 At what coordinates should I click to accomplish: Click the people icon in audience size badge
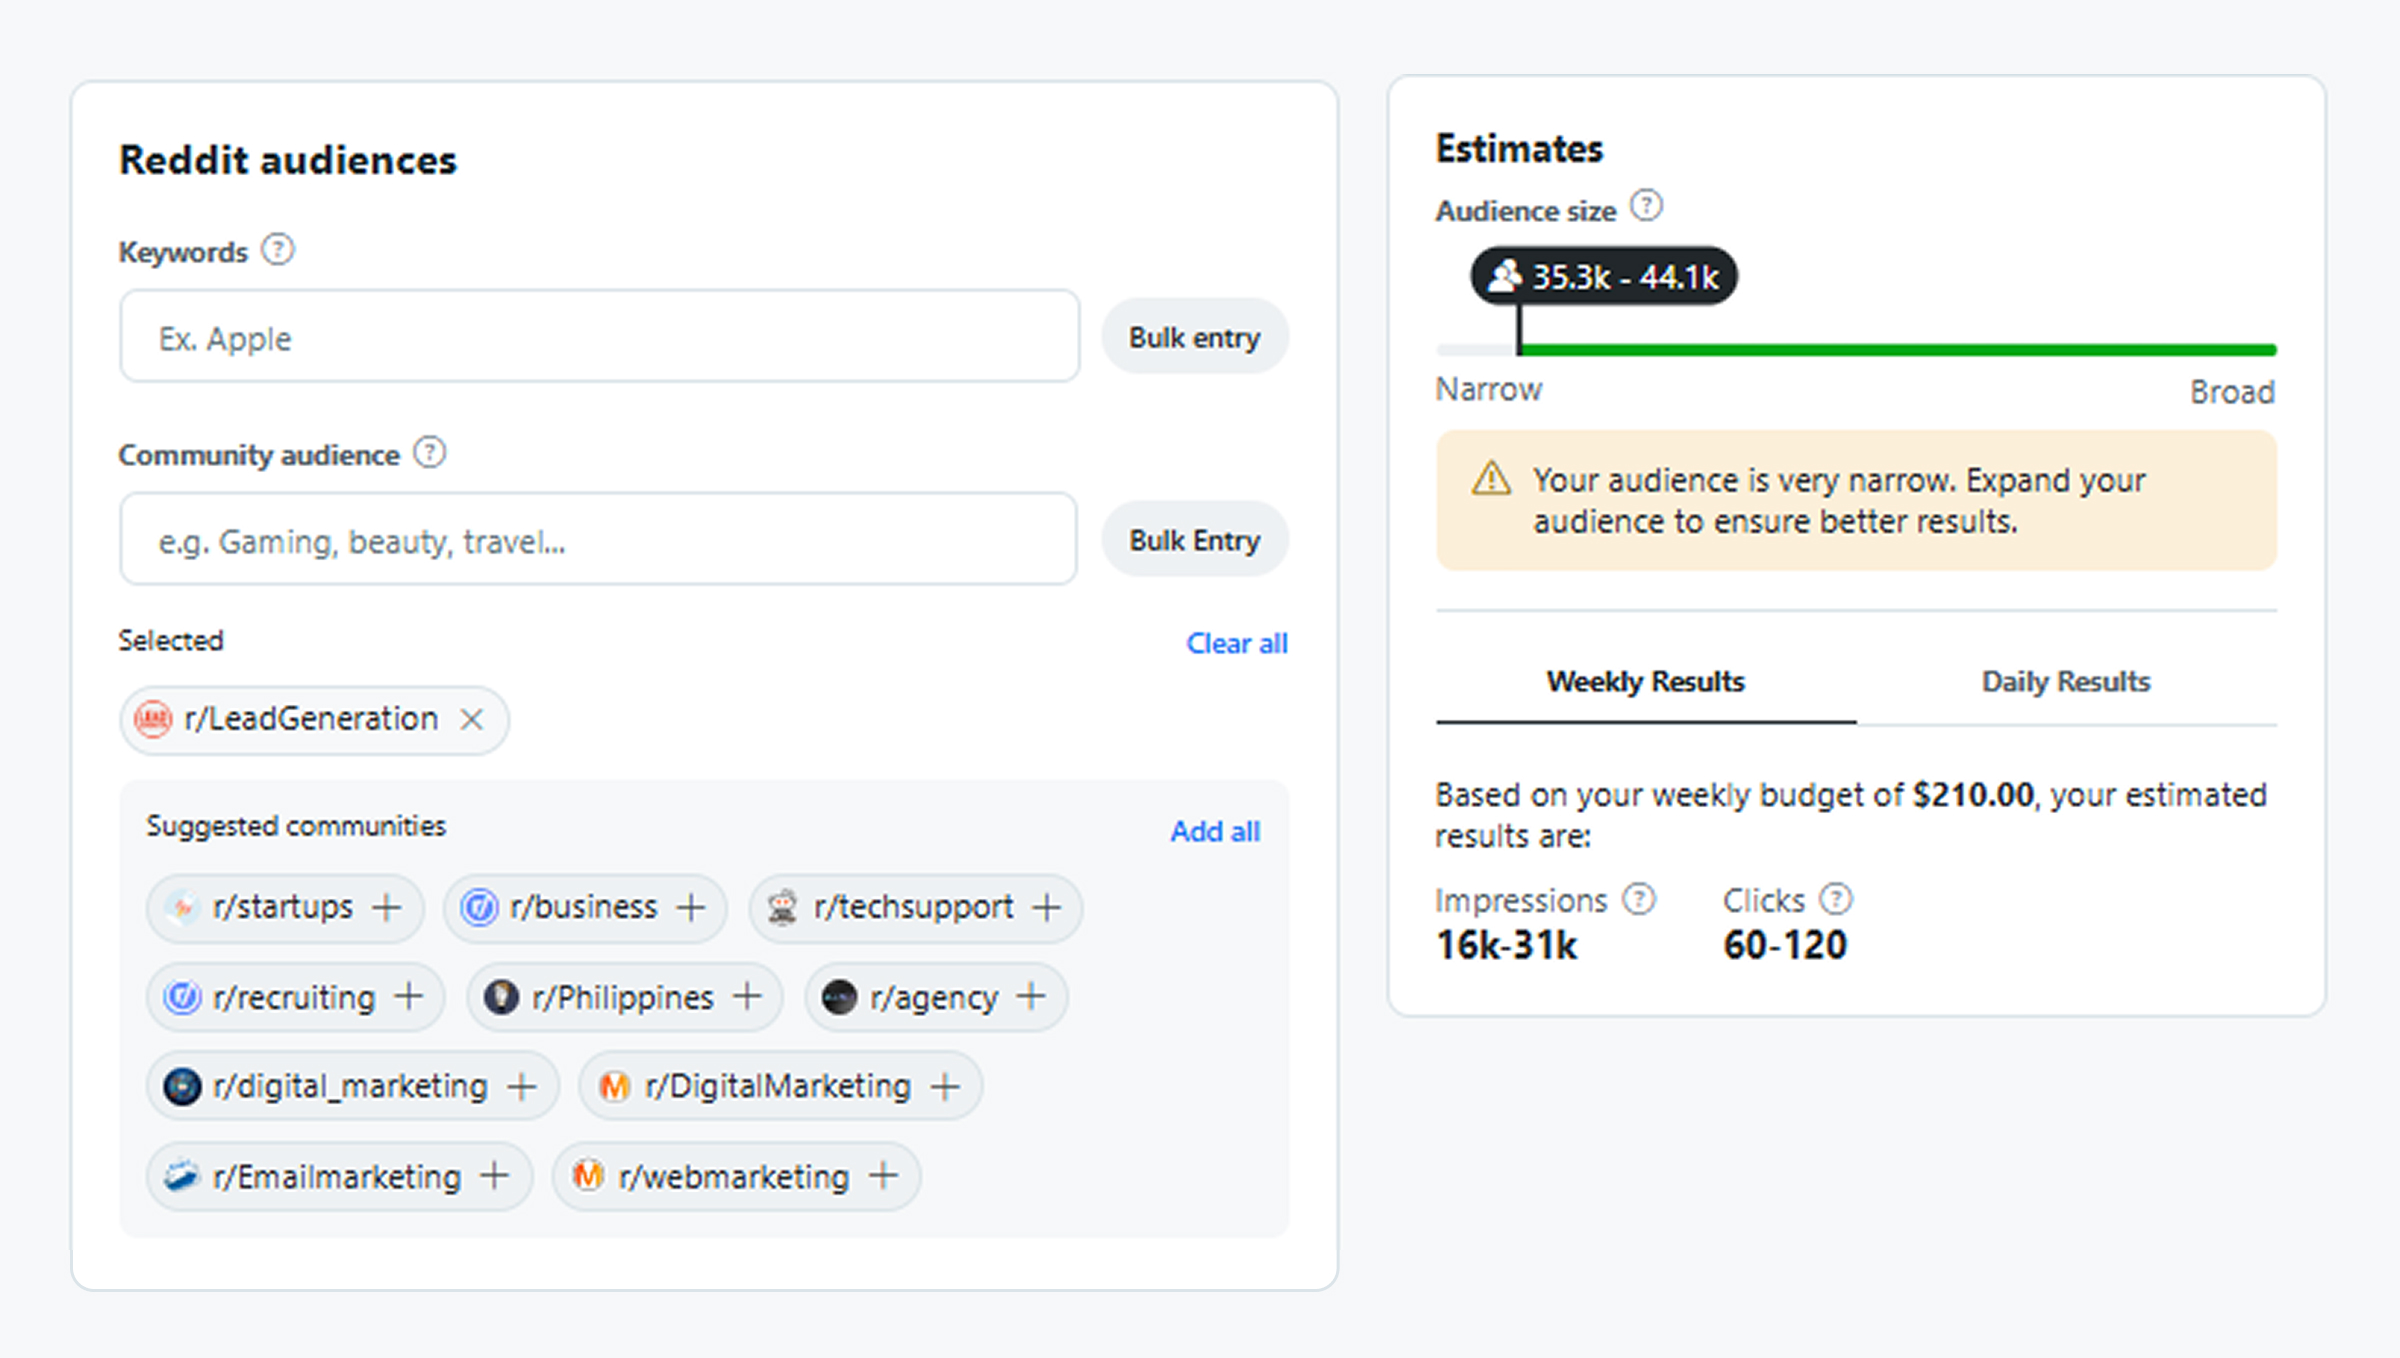[1505, 275]
